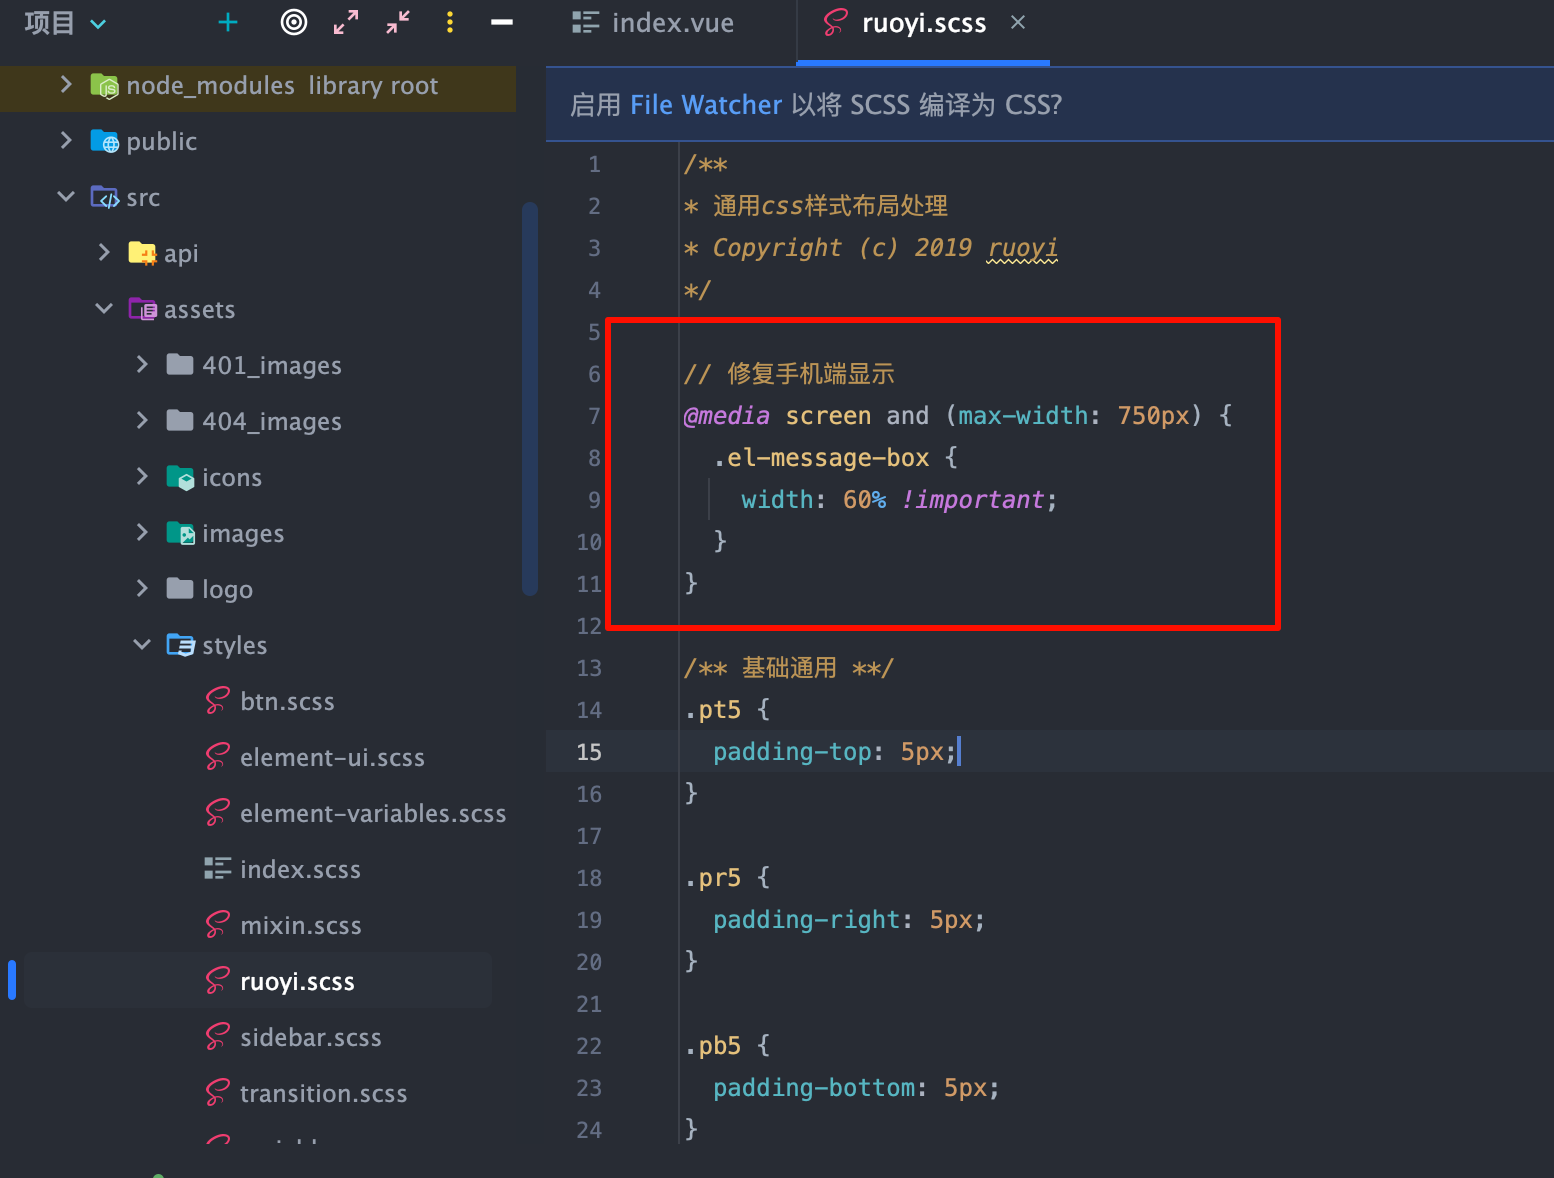Open element-variables.scss file

click(372, 814)
